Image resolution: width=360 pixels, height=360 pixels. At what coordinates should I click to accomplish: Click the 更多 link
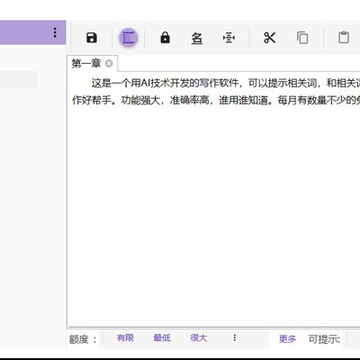(287, 339)
